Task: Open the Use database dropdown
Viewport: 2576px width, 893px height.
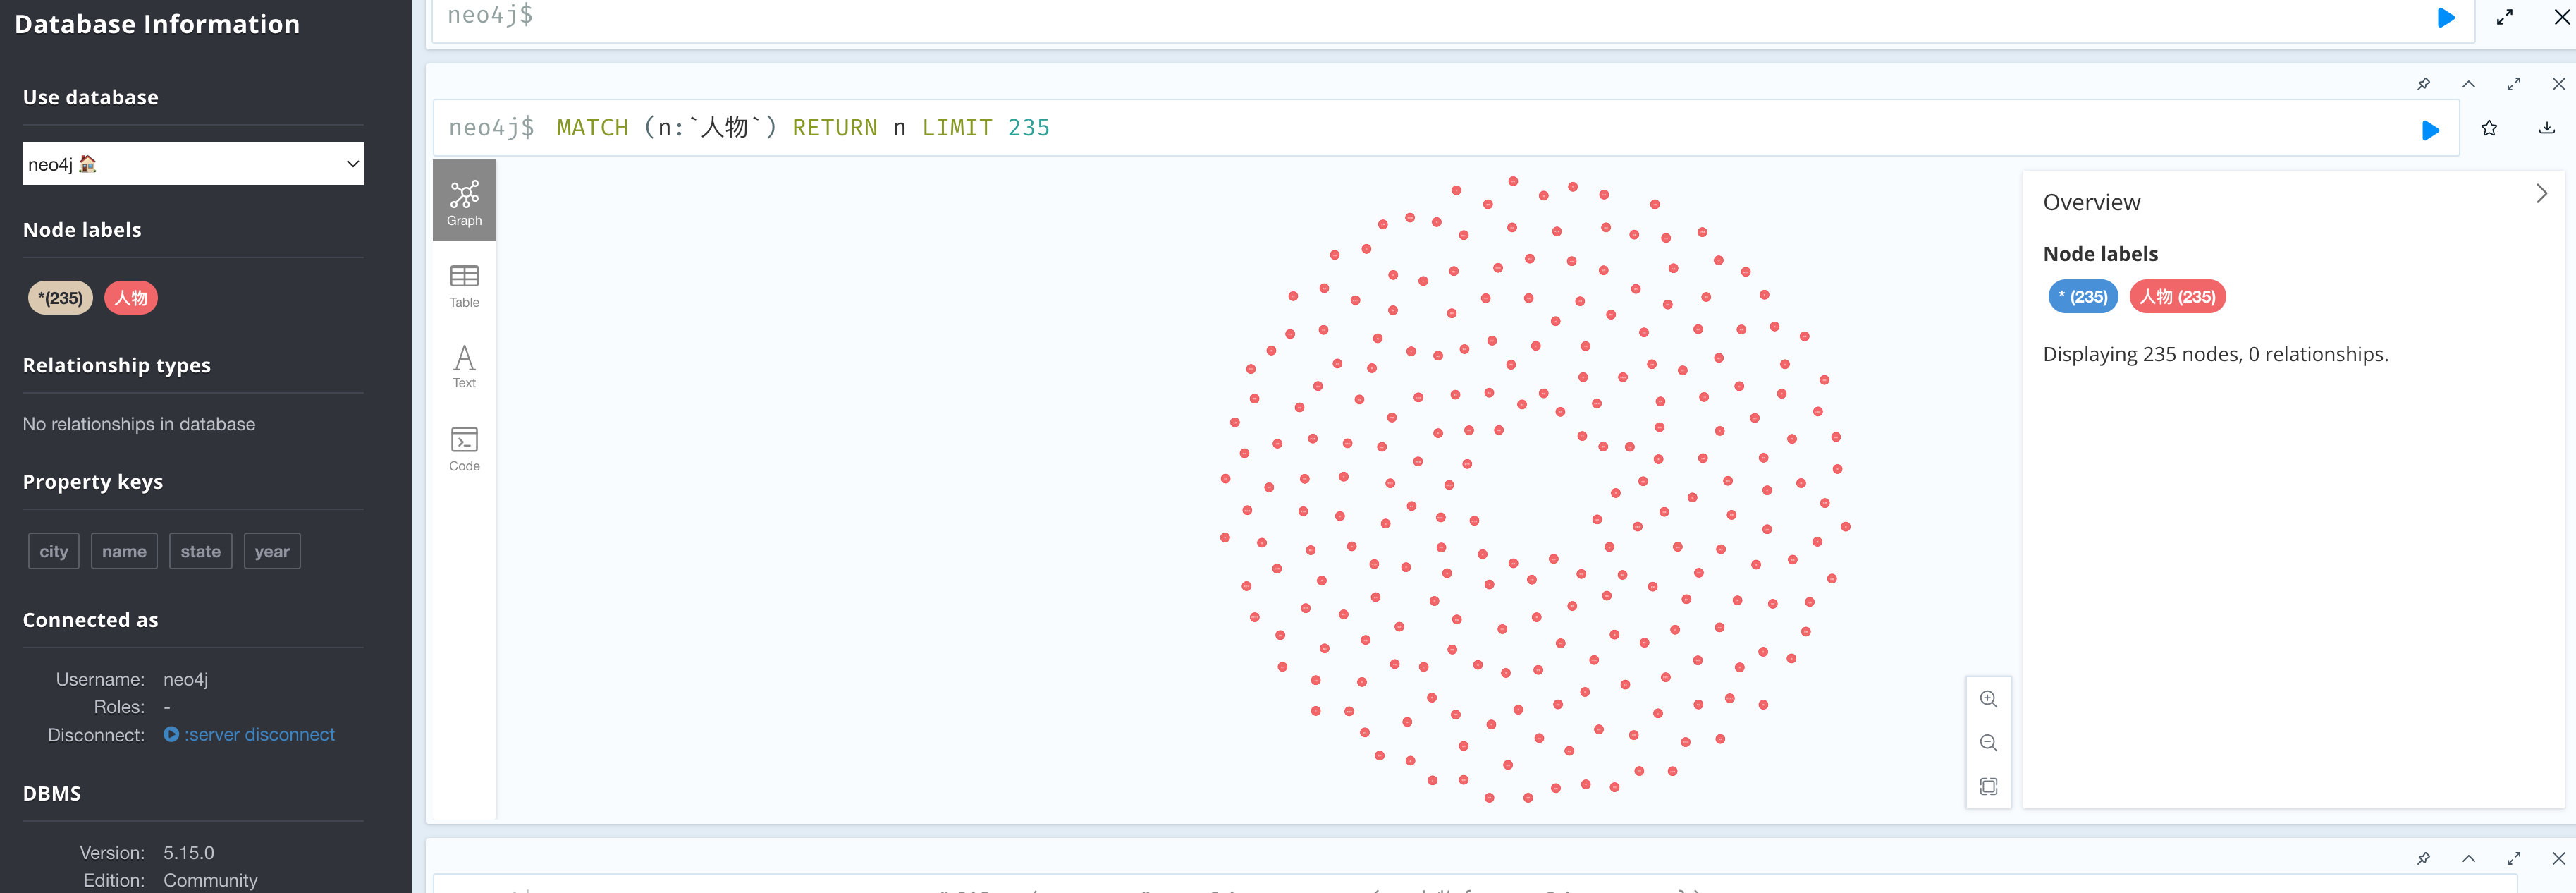Action: (x=193, y=164)
